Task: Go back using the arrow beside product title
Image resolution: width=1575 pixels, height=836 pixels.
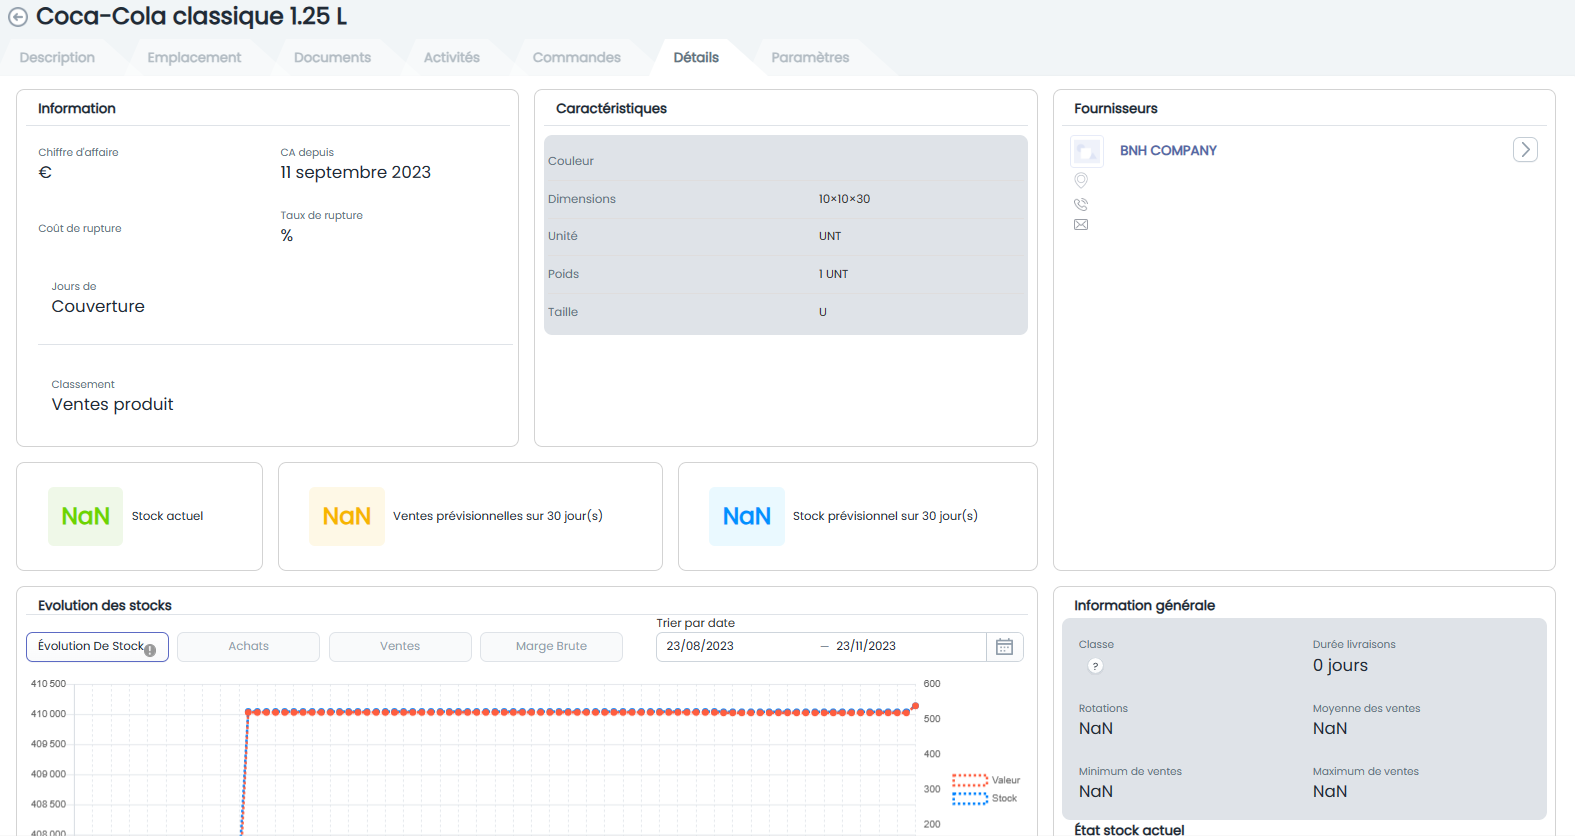Action: 17,17
